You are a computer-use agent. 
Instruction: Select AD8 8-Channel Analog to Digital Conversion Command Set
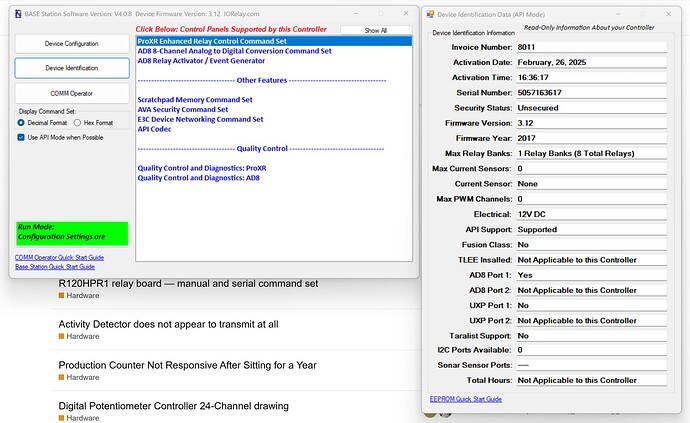coord(235,51)
